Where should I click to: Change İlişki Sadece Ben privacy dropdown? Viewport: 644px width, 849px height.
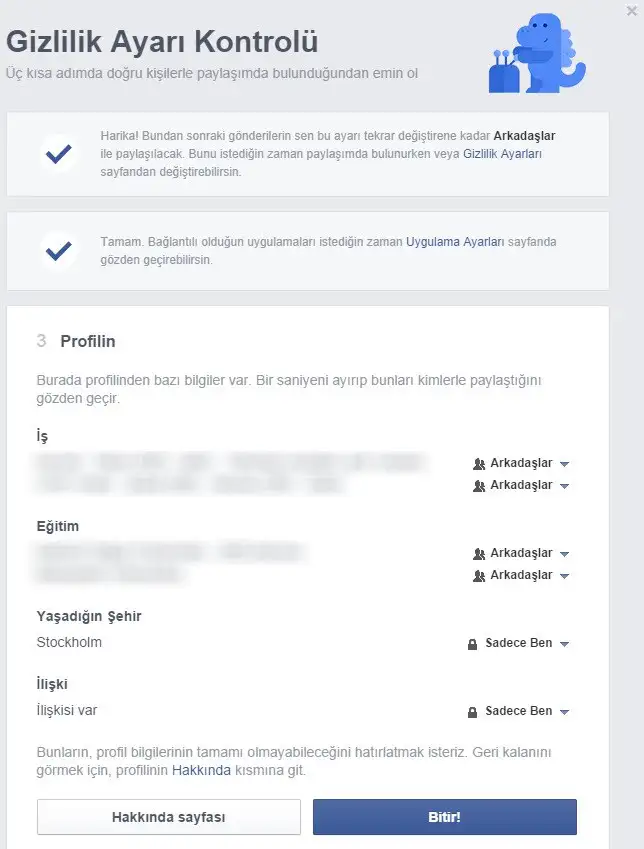pyautogui.click(x=518, y=711)
